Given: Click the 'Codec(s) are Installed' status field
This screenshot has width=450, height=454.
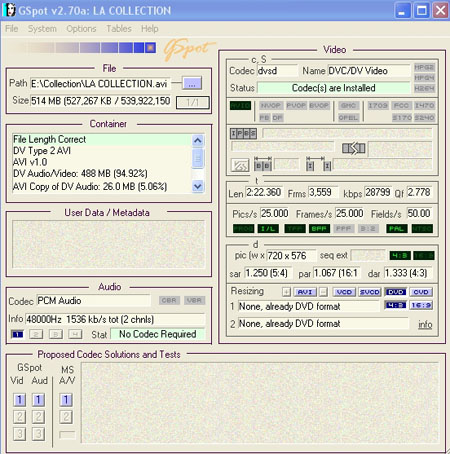Looking at the screenshot, I should (334, 88).
